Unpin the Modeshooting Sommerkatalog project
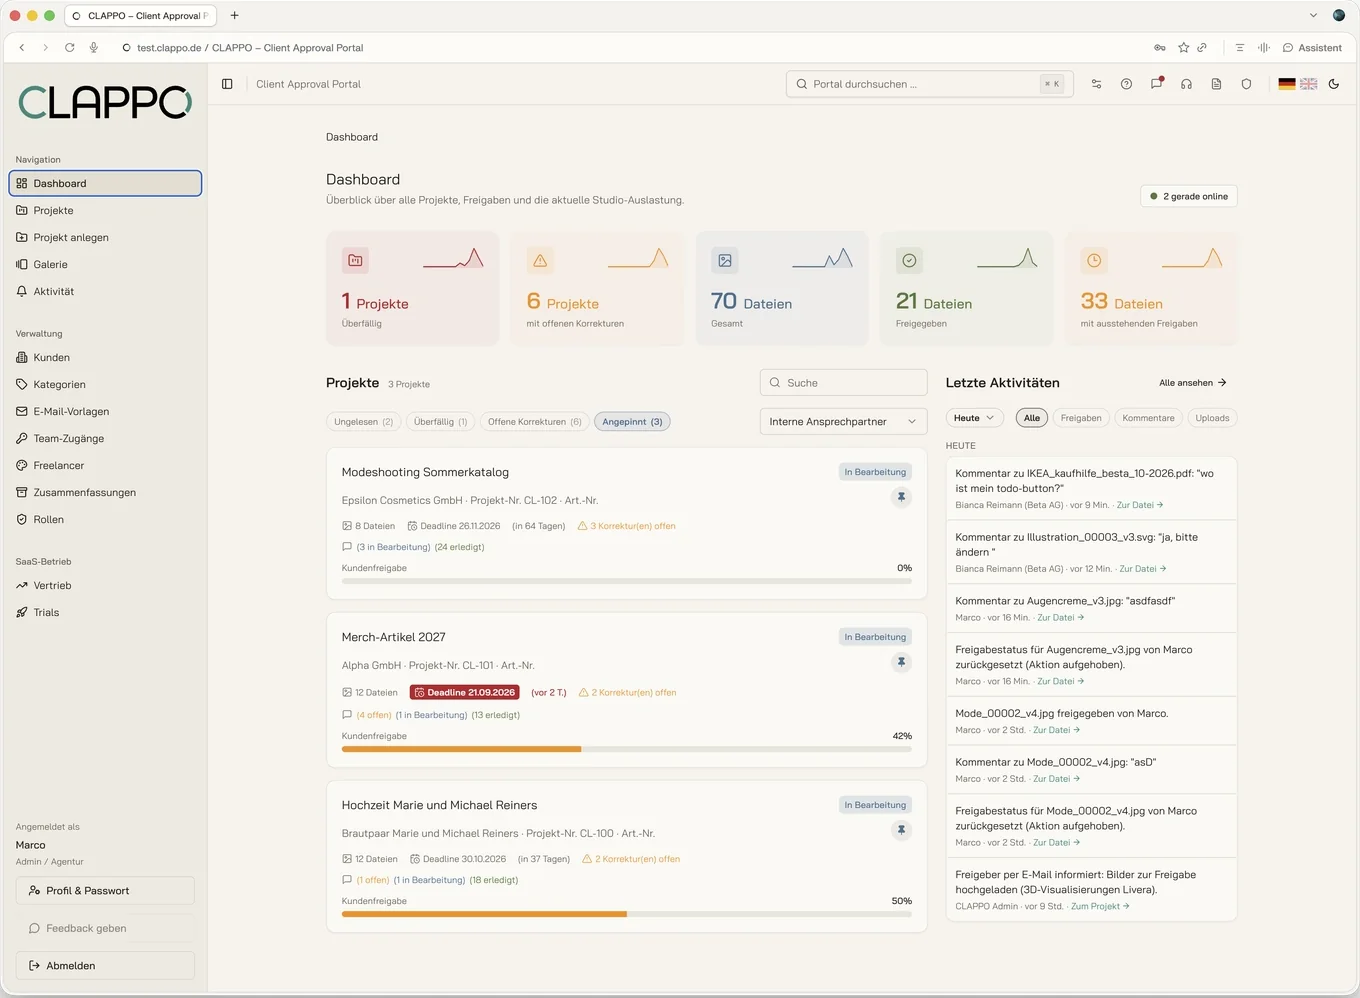Image resolution: width=1360 pixels, height=998 pixels. tap(901, 497)
